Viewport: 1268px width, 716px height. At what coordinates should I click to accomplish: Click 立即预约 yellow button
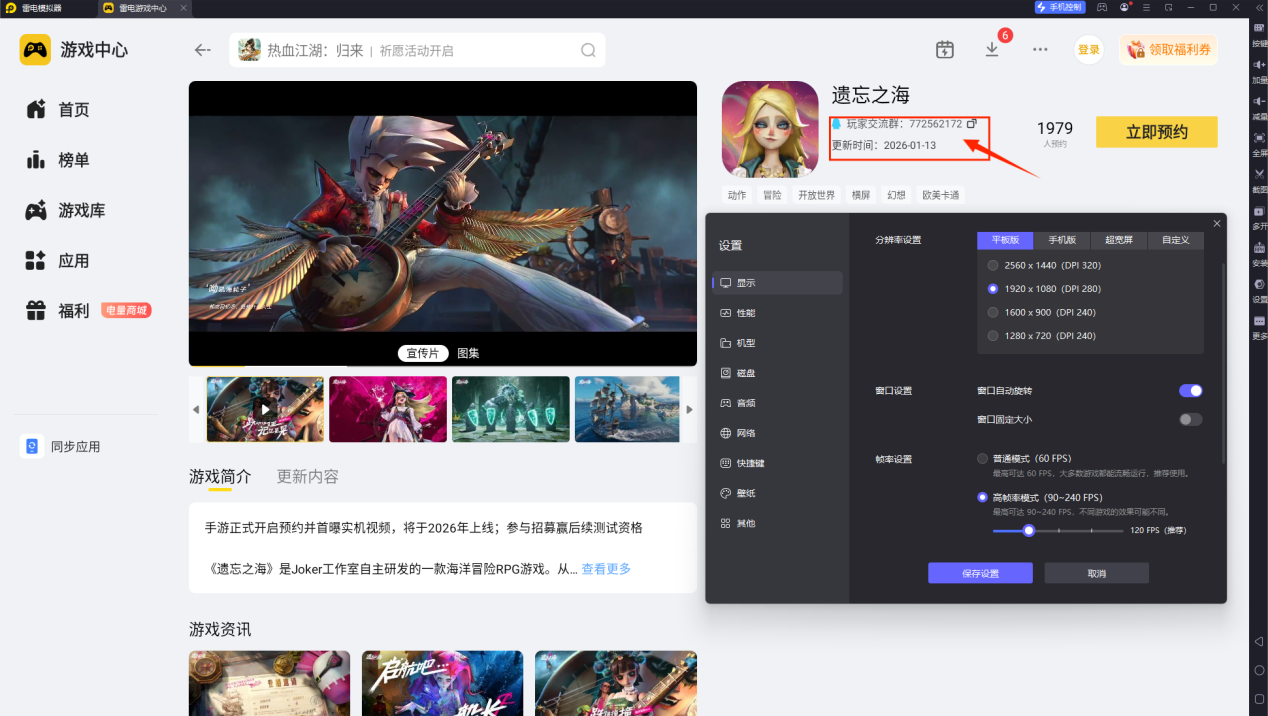(1157, 132)
